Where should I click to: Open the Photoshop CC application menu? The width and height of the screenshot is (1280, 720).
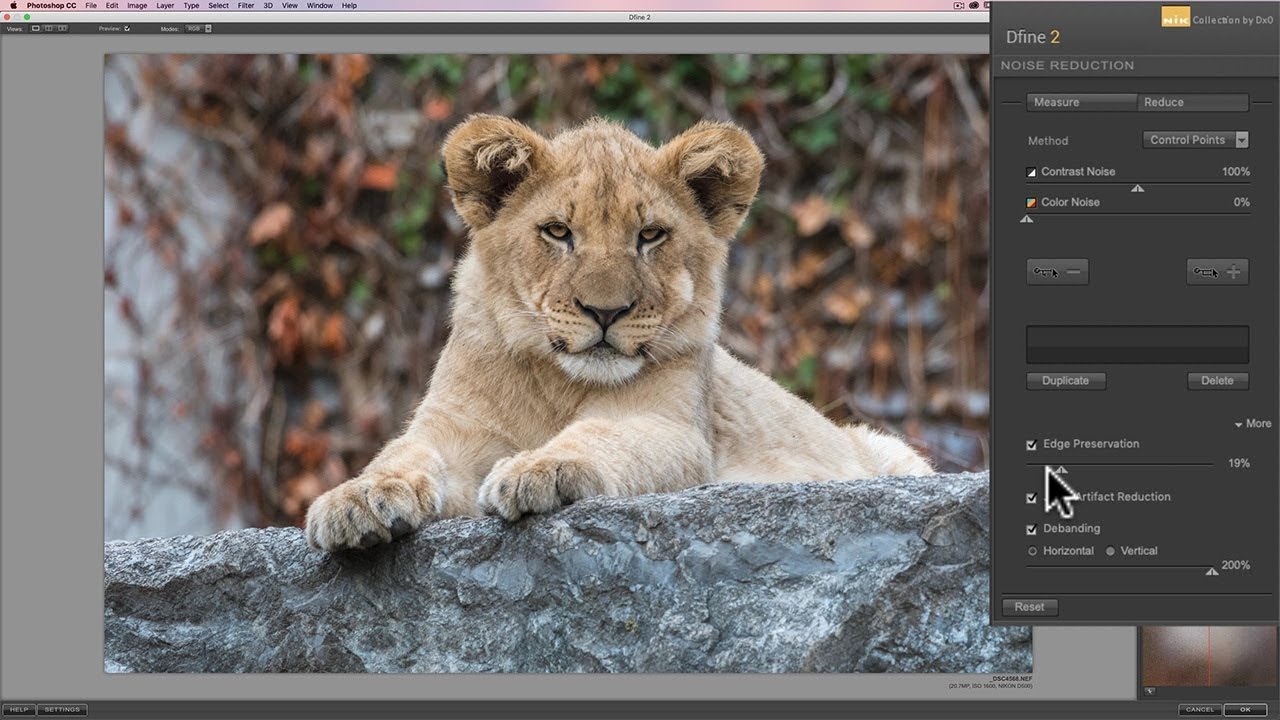pos(51,6)
